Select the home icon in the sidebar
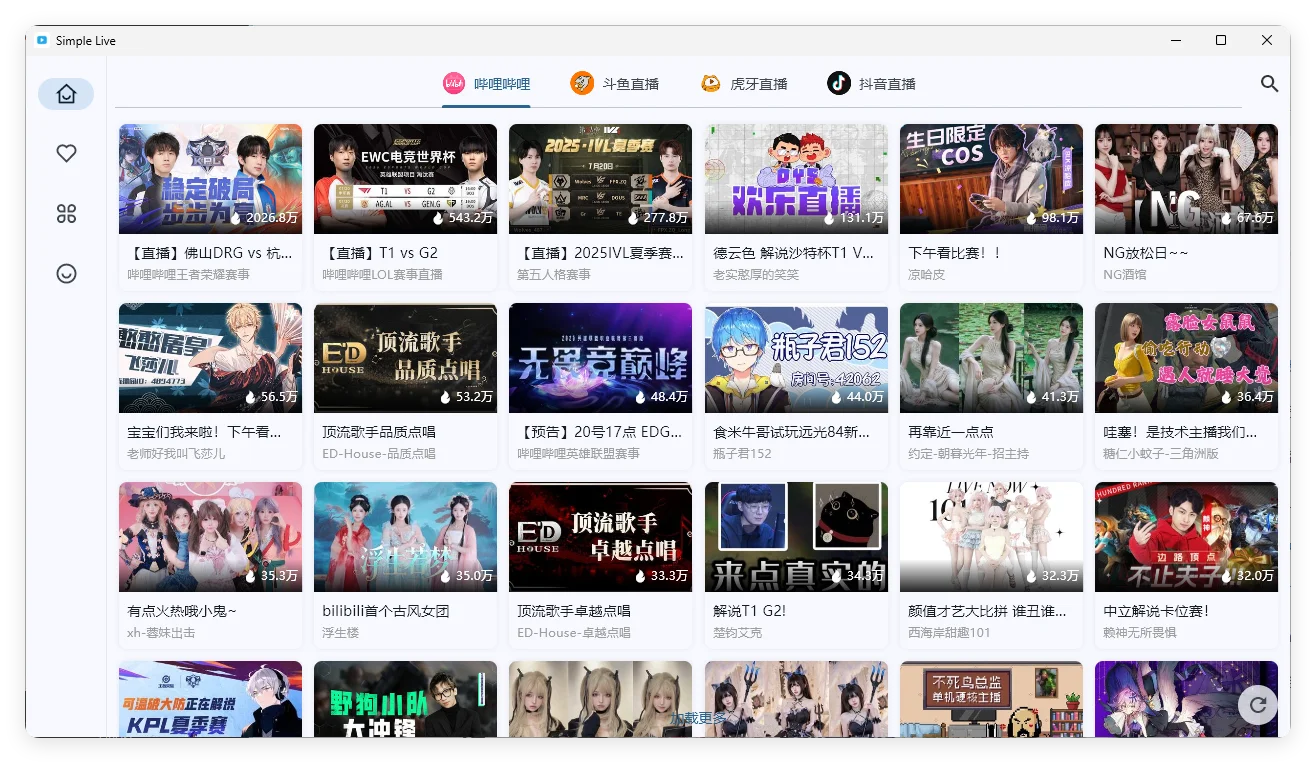1316x763 pixels. click(65, 93)
